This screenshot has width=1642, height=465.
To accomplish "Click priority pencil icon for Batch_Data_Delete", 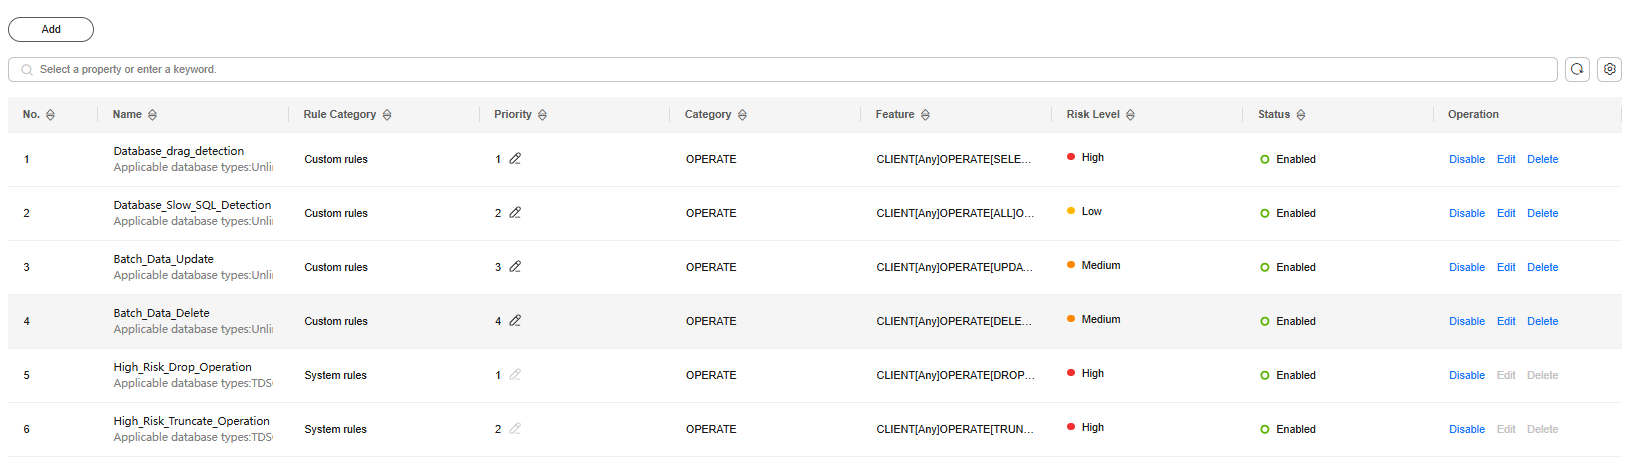I will click(x=515, y=320).
